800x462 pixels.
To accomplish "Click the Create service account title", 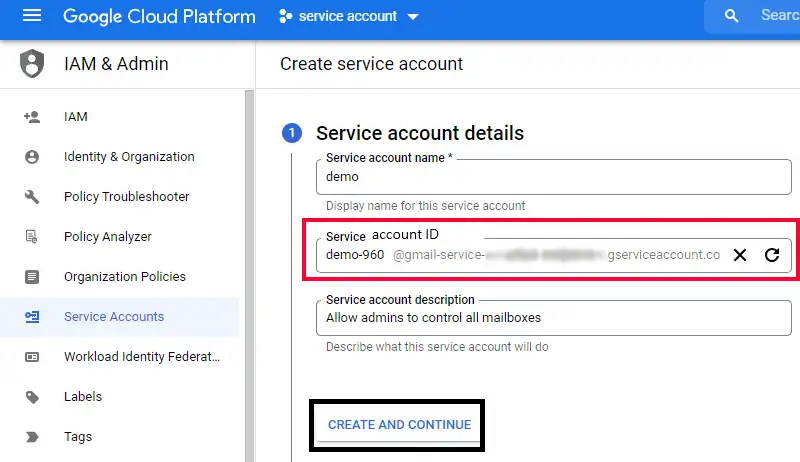I will 371,64.
